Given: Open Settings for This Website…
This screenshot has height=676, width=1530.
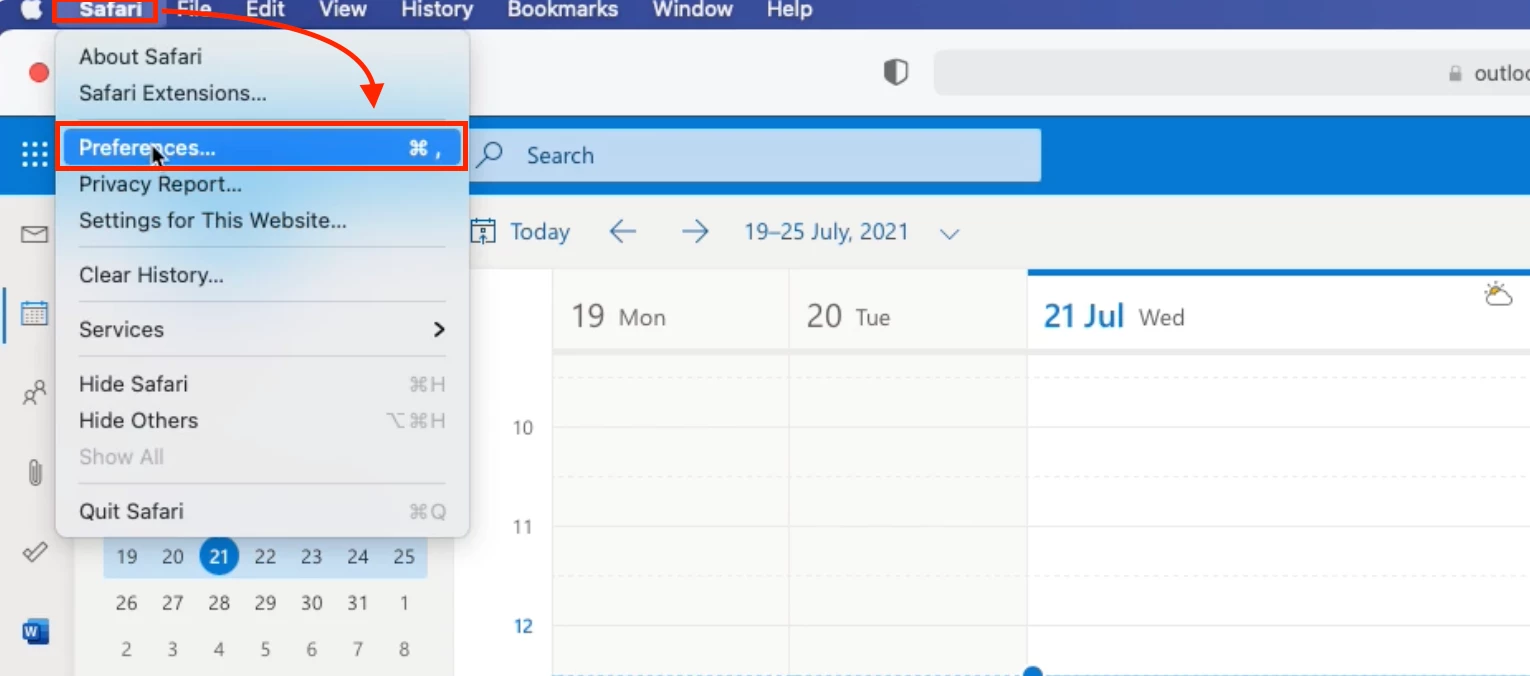Looking at the screenshot, I should (262, 220).
